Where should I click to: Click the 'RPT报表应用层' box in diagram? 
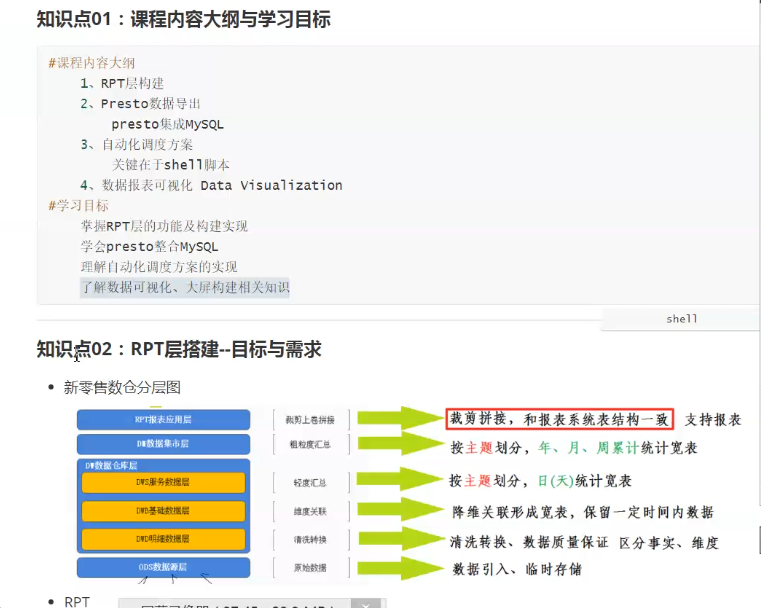coord(164,420)
